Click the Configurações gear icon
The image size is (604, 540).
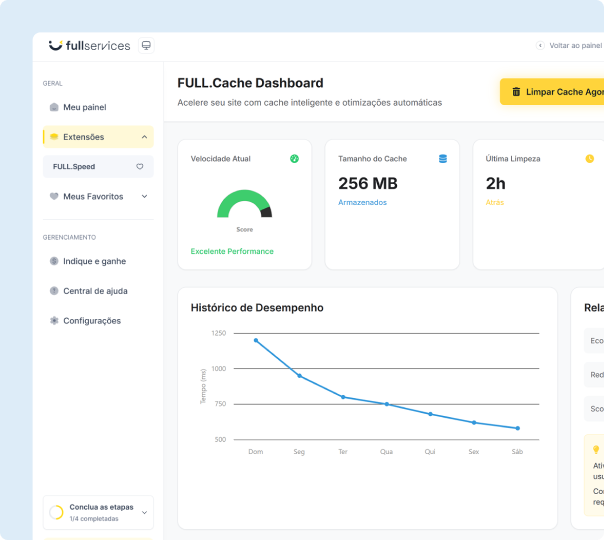pyautogui.click(x=54, y=321)
